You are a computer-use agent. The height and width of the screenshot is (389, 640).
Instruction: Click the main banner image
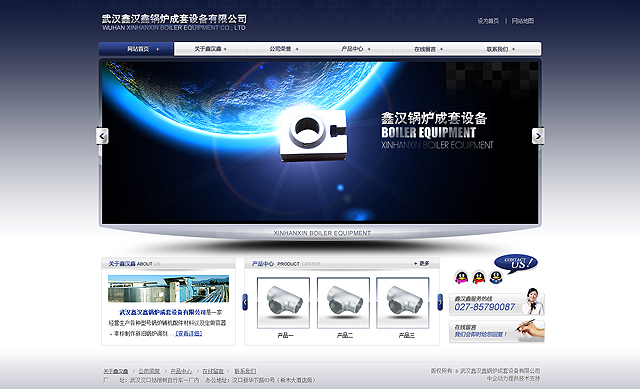320,142
